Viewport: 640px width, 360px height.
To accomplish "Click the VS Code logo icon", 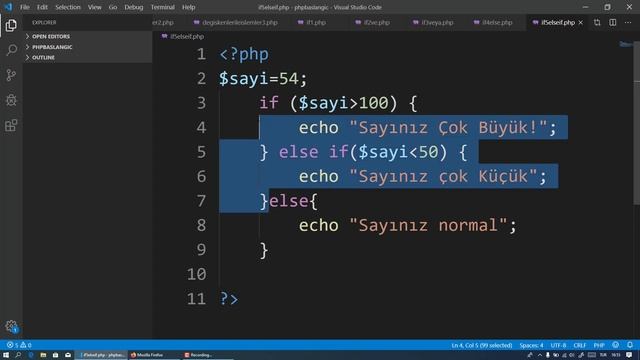I will point(8,7).
